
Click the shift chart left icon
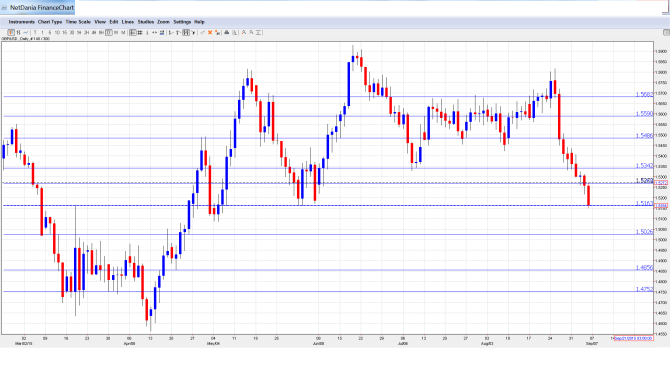pos(171,32)
